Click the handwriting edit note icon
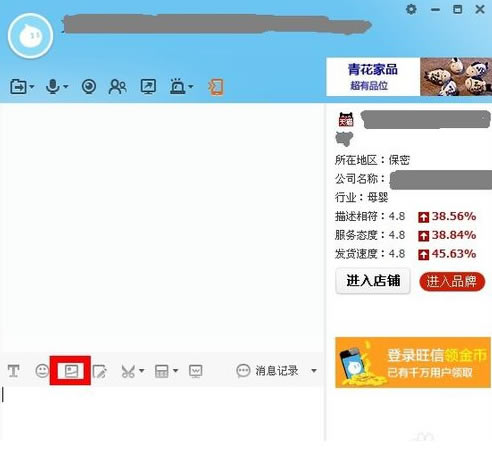This screenshot has height=451, width=492. [x=100, y=371]
